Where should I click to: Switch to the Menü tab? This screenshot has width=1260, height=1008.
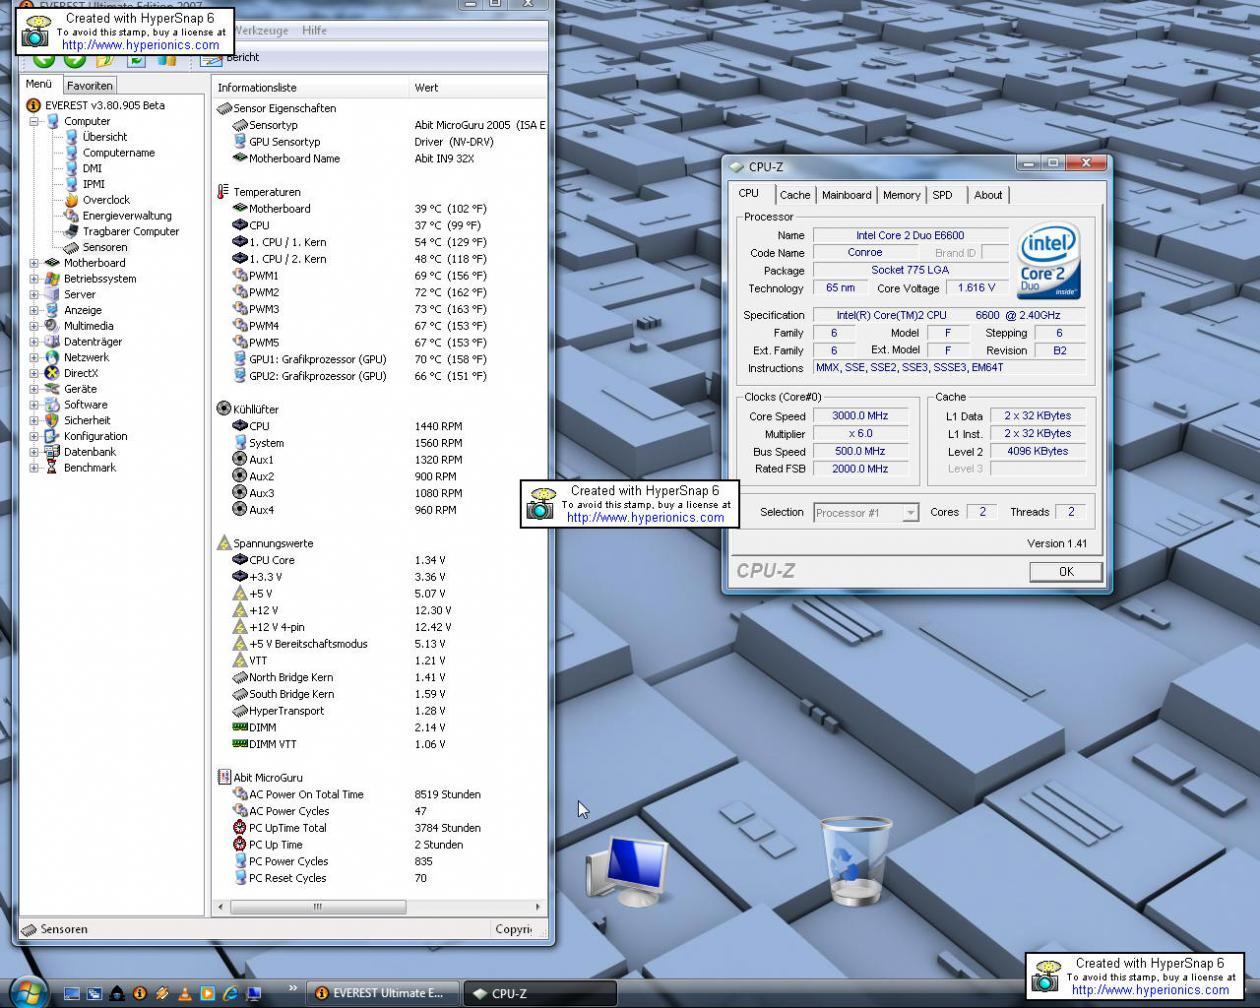[x=39, y=85]
